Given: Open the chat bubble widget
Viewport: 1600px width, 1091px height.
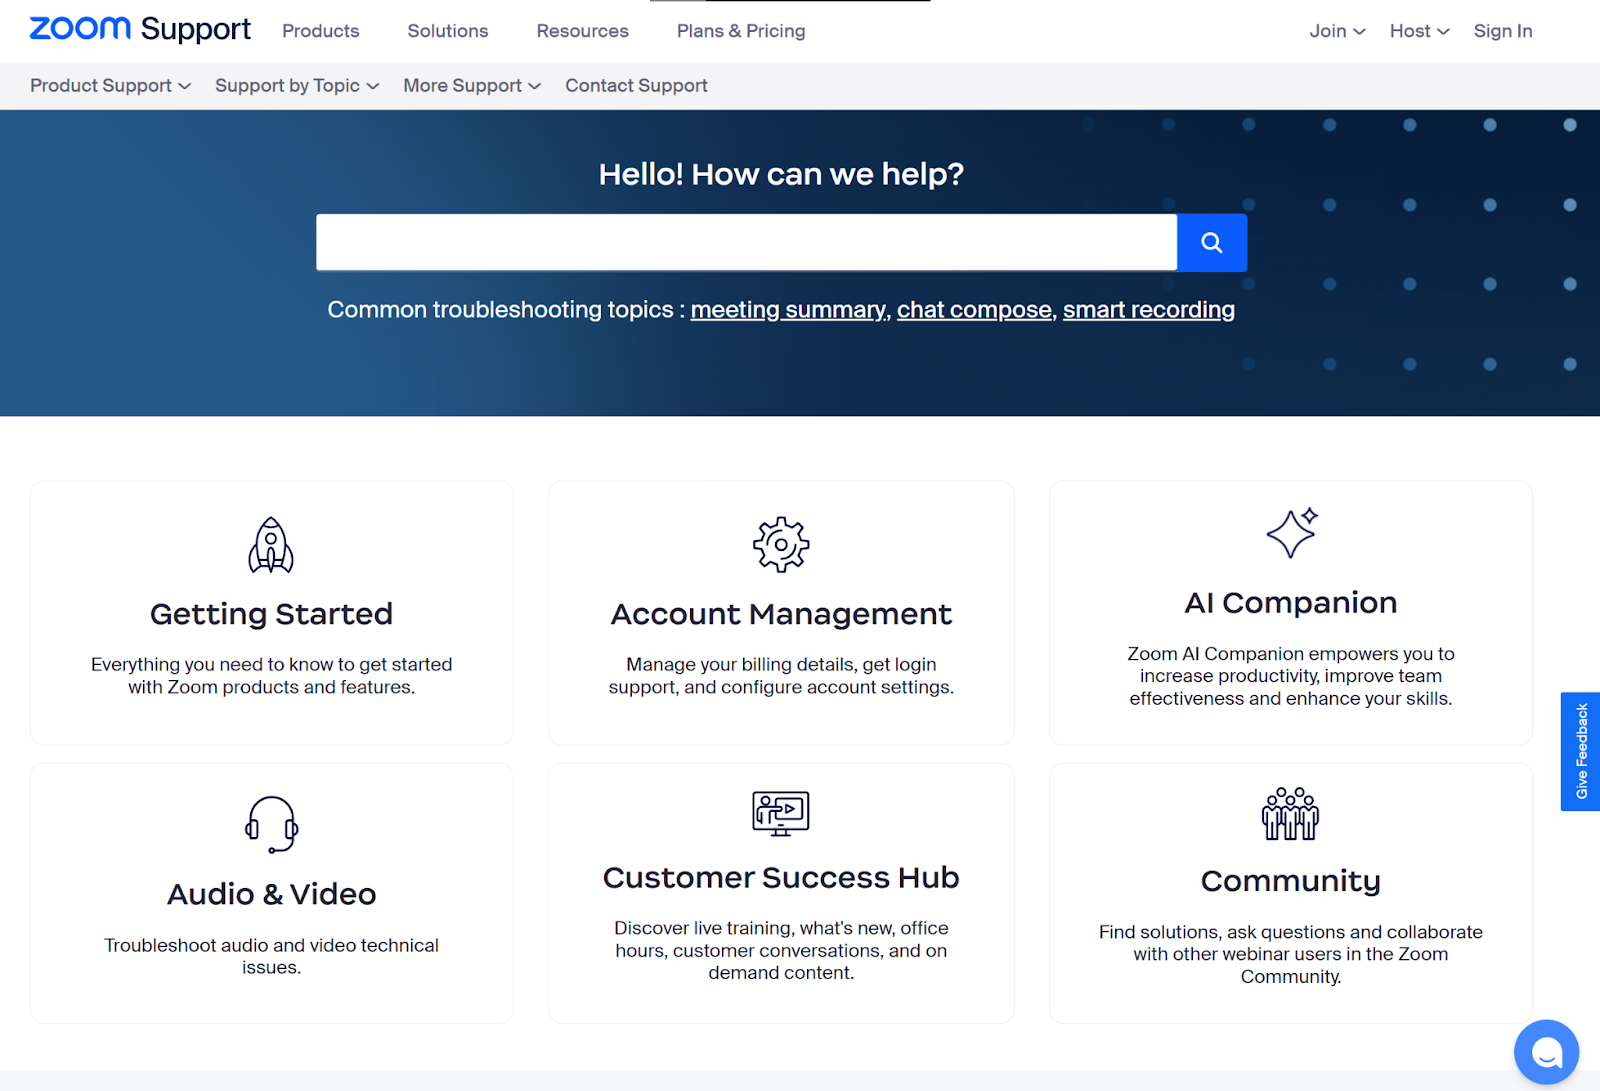Looking at the screenshot, I should 1546,1052.
